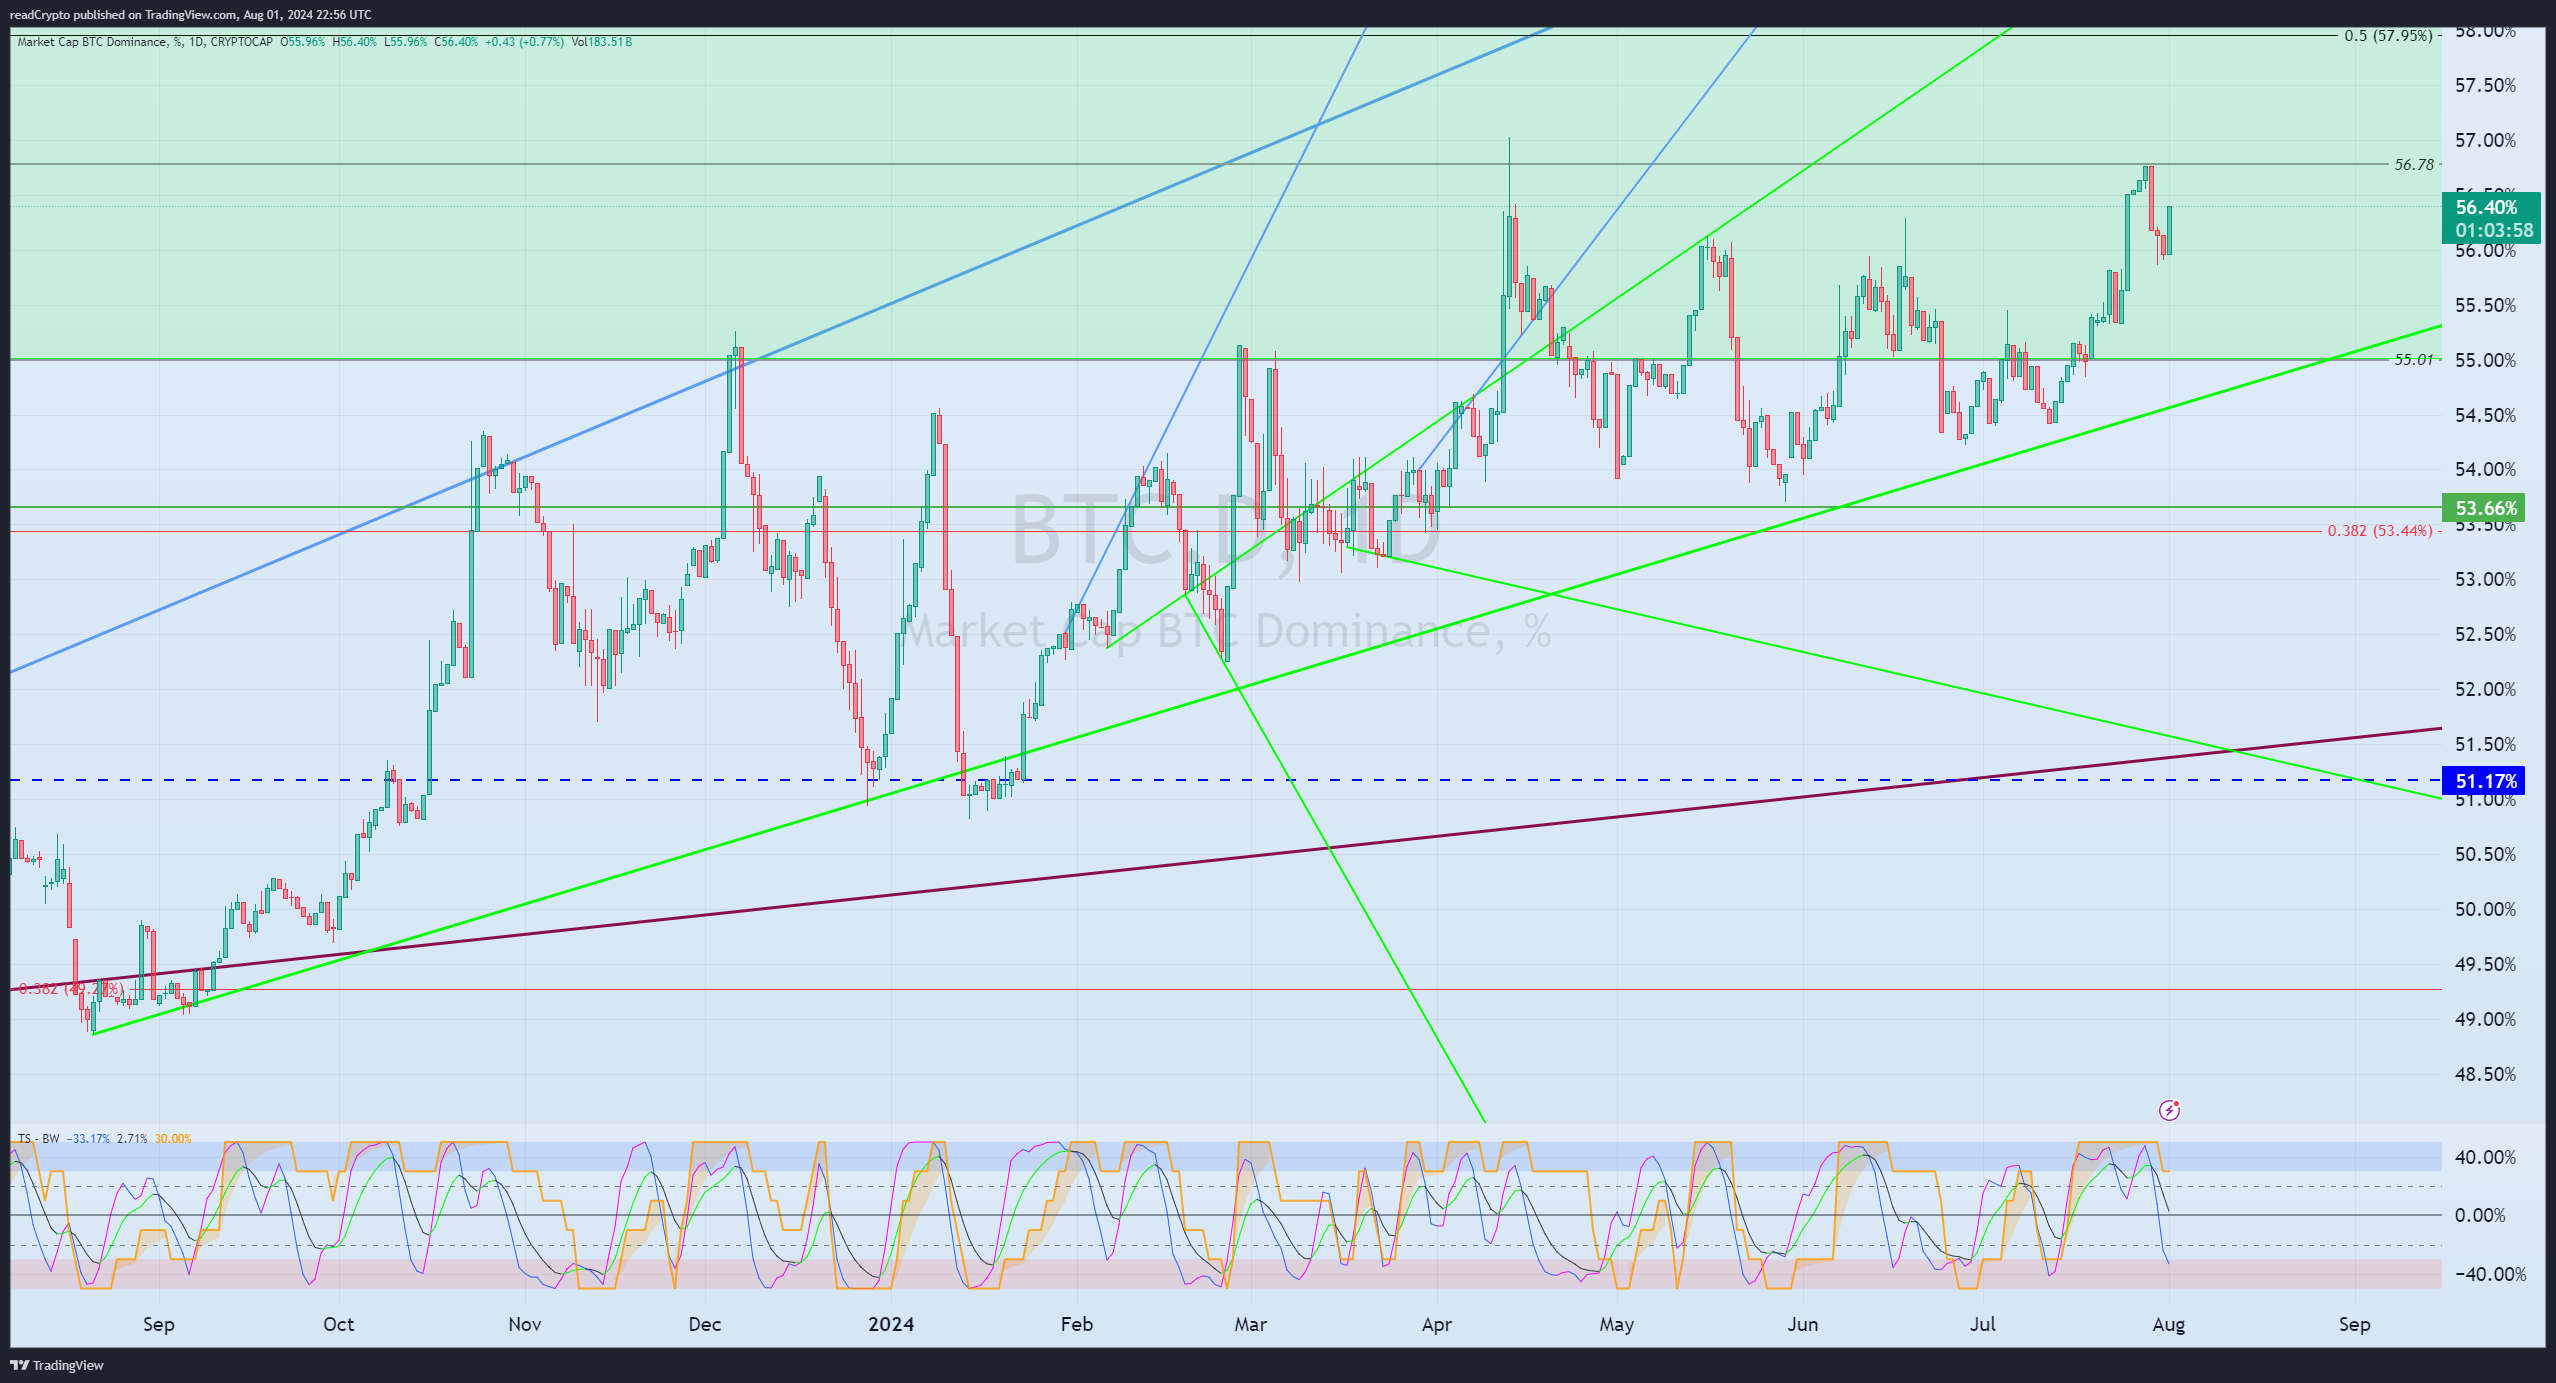Click the '54.50%' price axis label

point(2485,415)
